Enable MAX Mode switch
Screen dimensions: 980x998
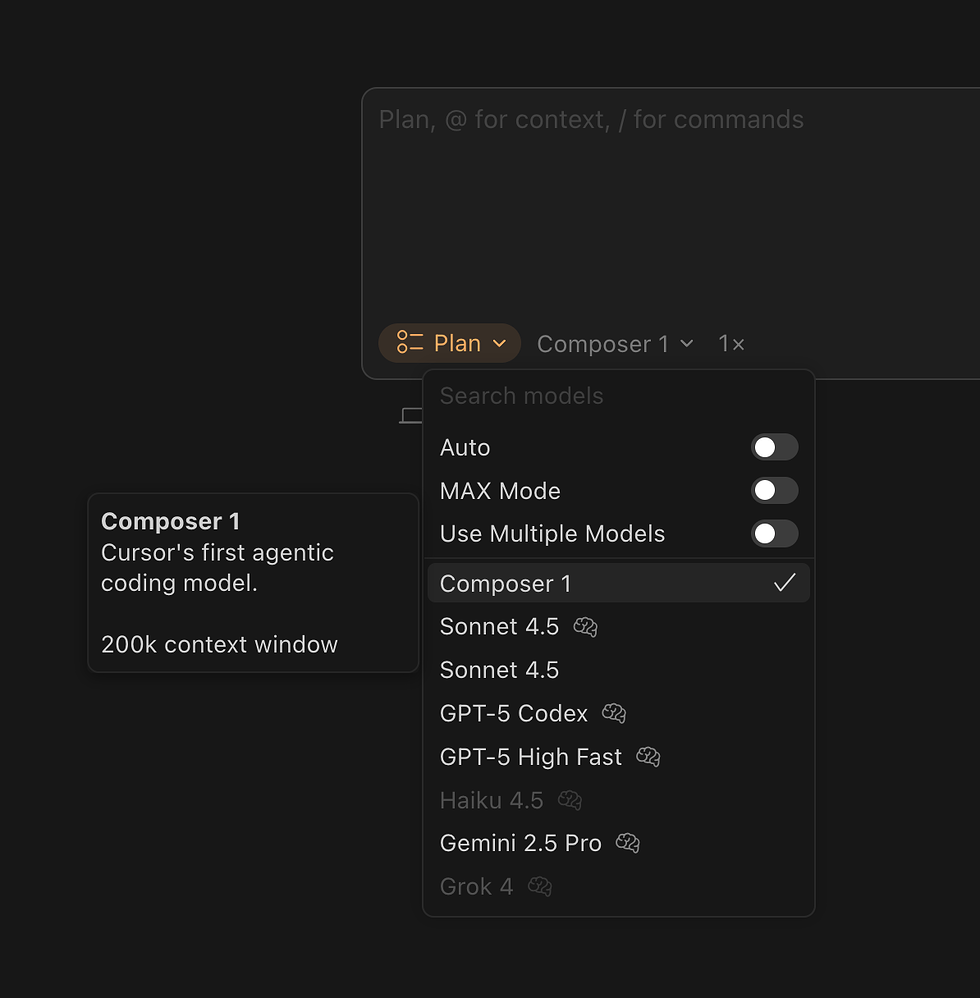pos(774,491)
